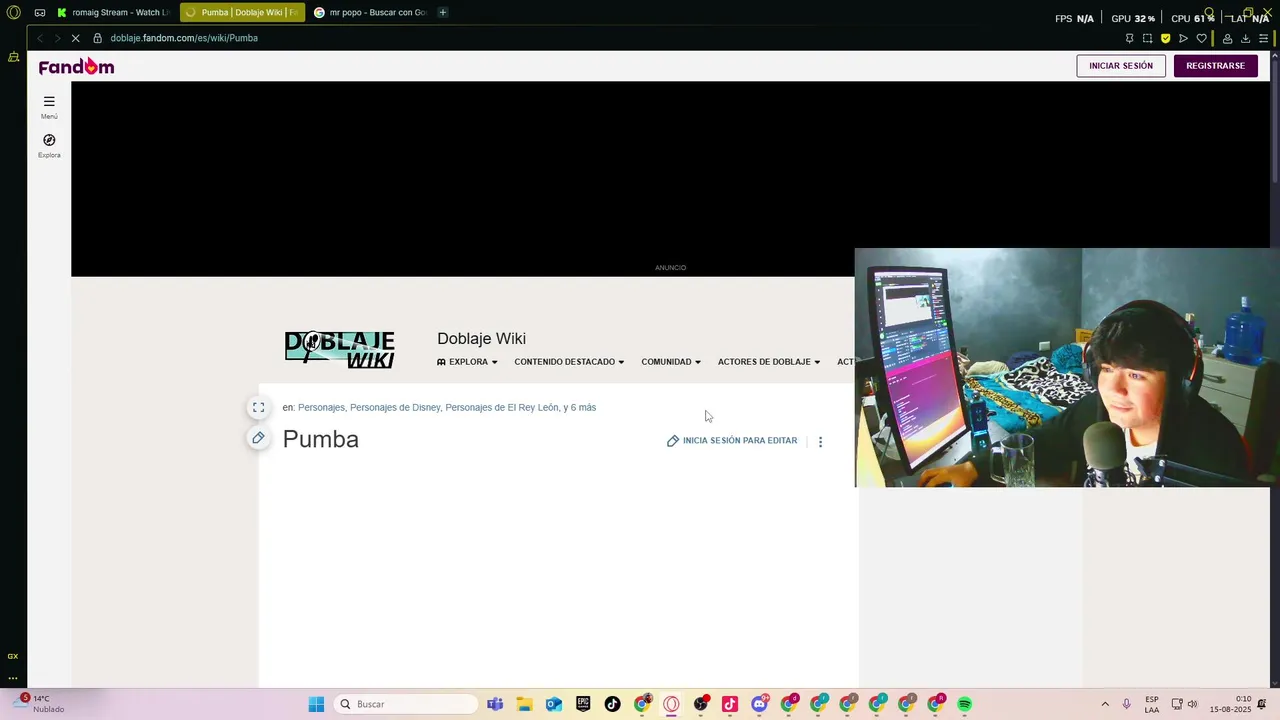Viewport: 1280px width, 720px height.
Task: Go back using the browser back arrow
Action: pos(40,38)
